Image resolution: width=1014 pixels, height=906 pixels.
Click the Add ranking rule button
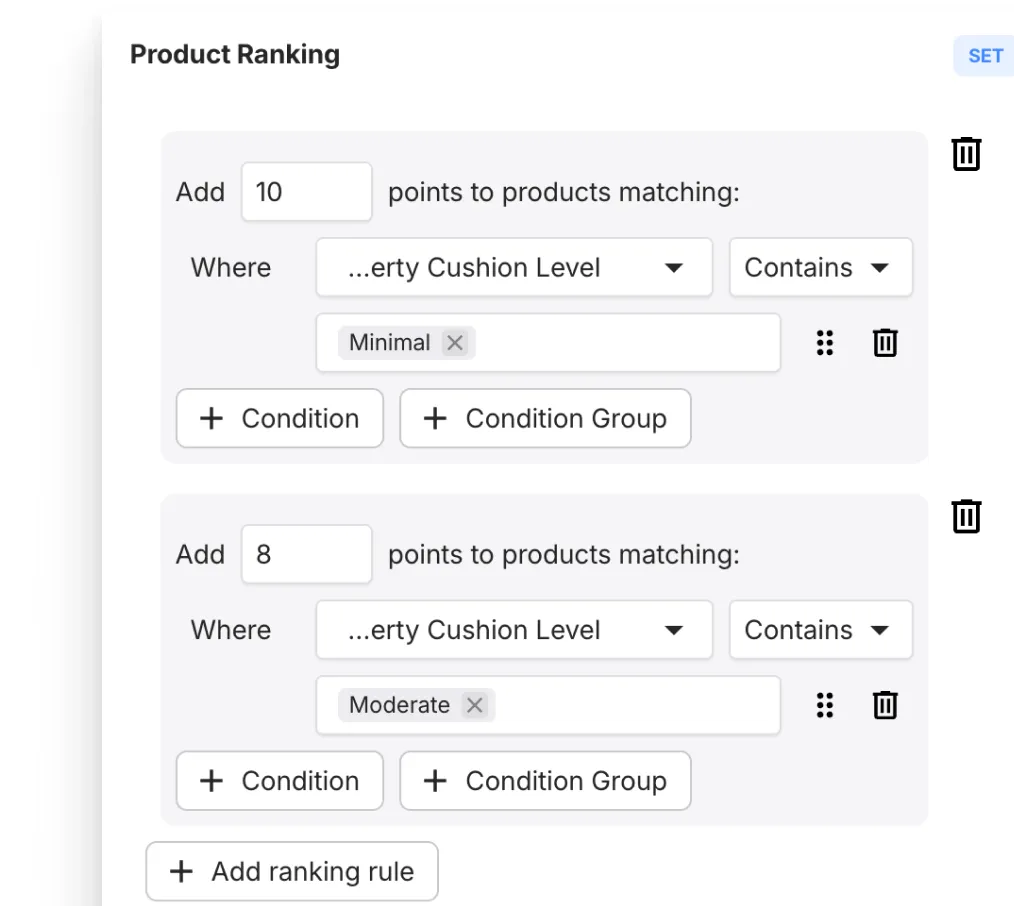(x=291, y=871)
